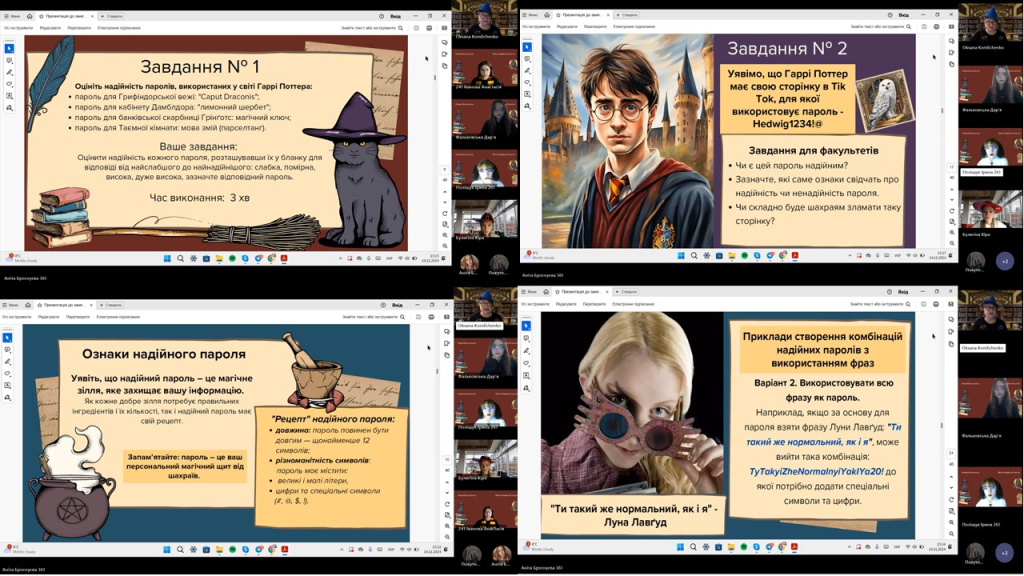Expand hidden tray icons below Завдання № 2
This screenshot has width=1024, height=576.
[850, 255]
